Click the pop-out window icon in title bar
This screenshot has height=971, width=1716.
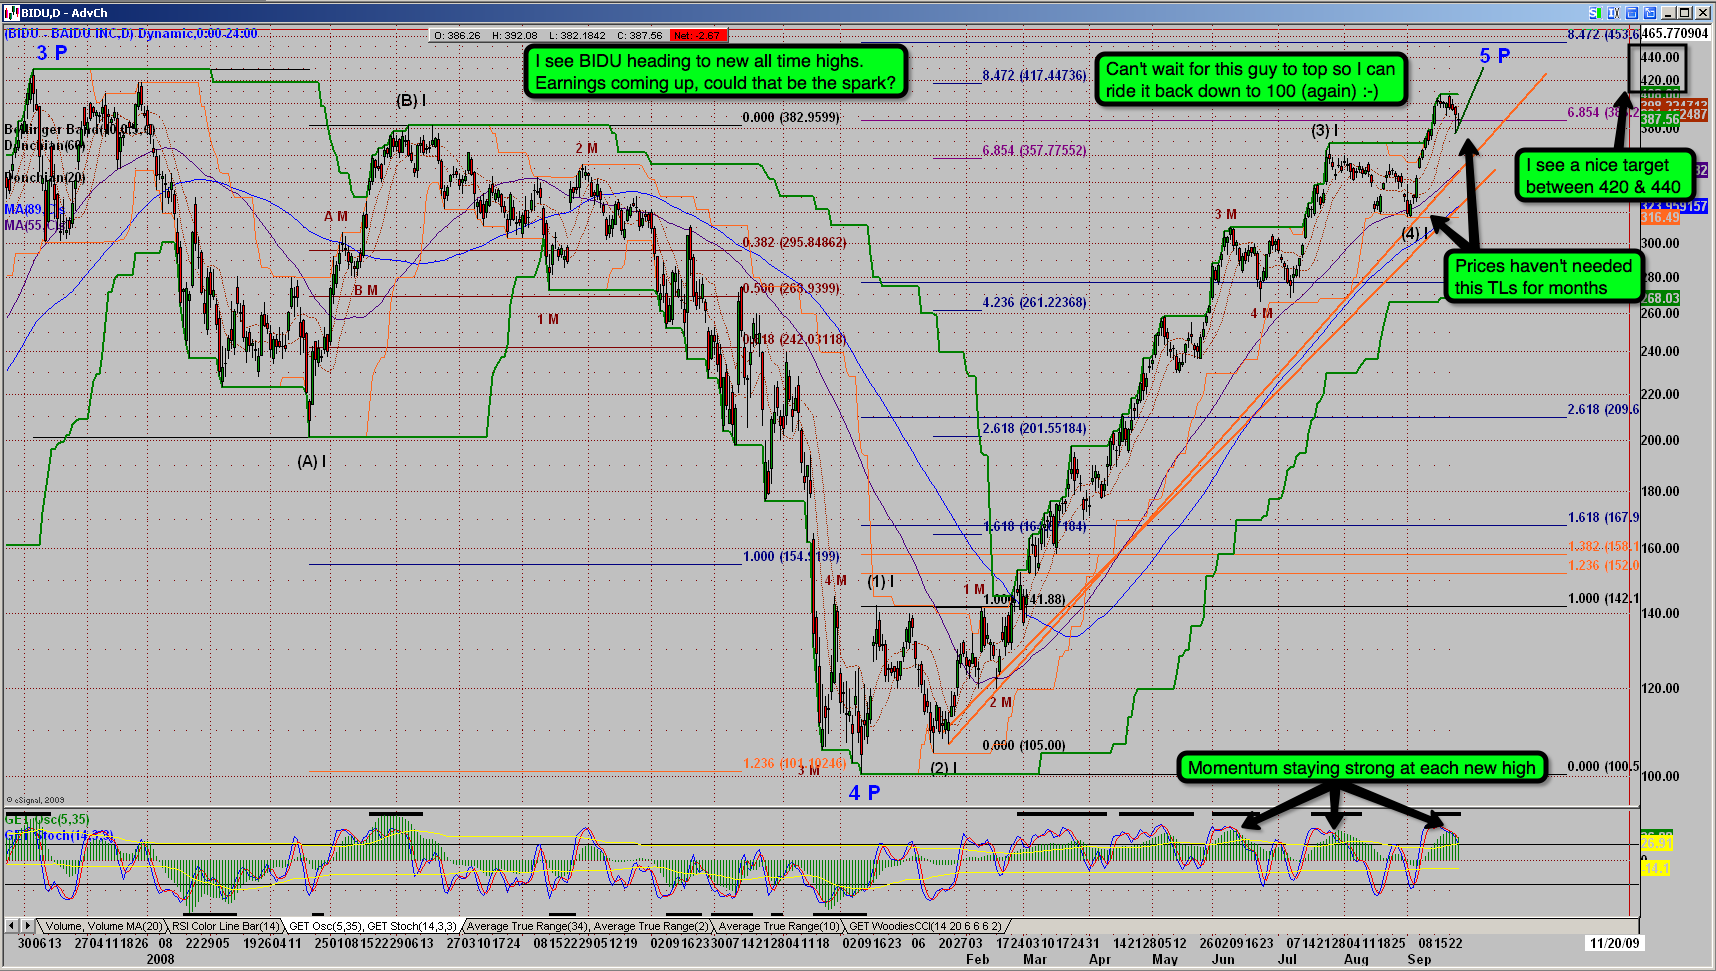point(1650,13)
